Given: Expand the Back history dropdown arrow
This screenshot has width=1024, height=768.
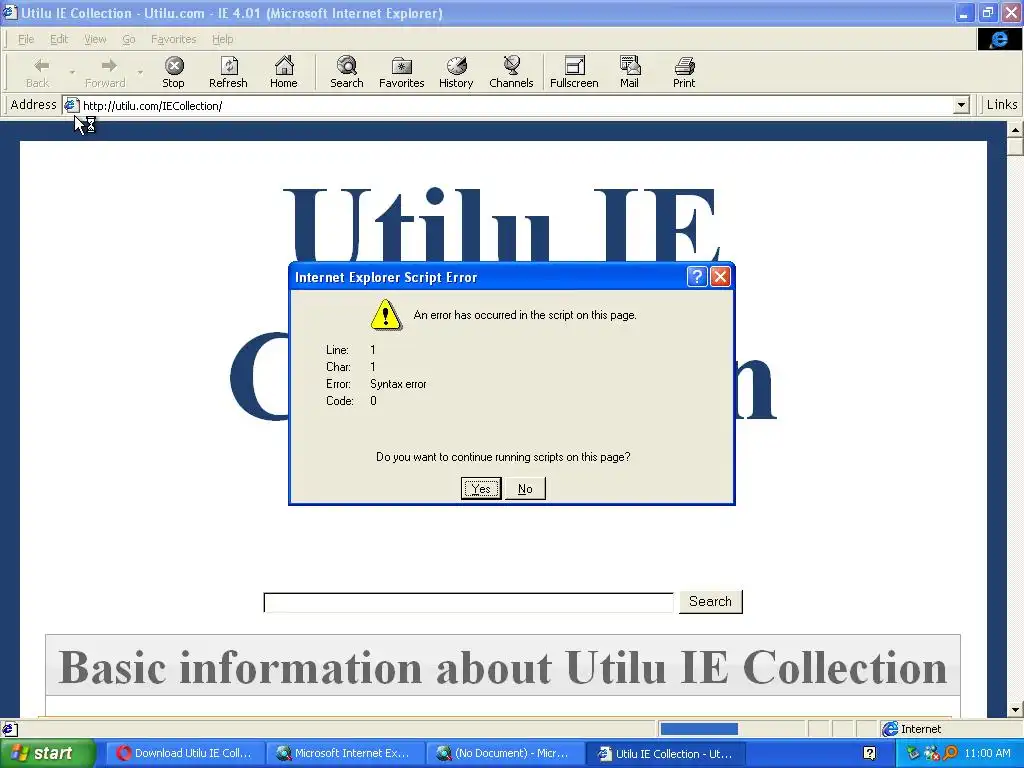Looking at the screenshot, I should click(72, 72).
